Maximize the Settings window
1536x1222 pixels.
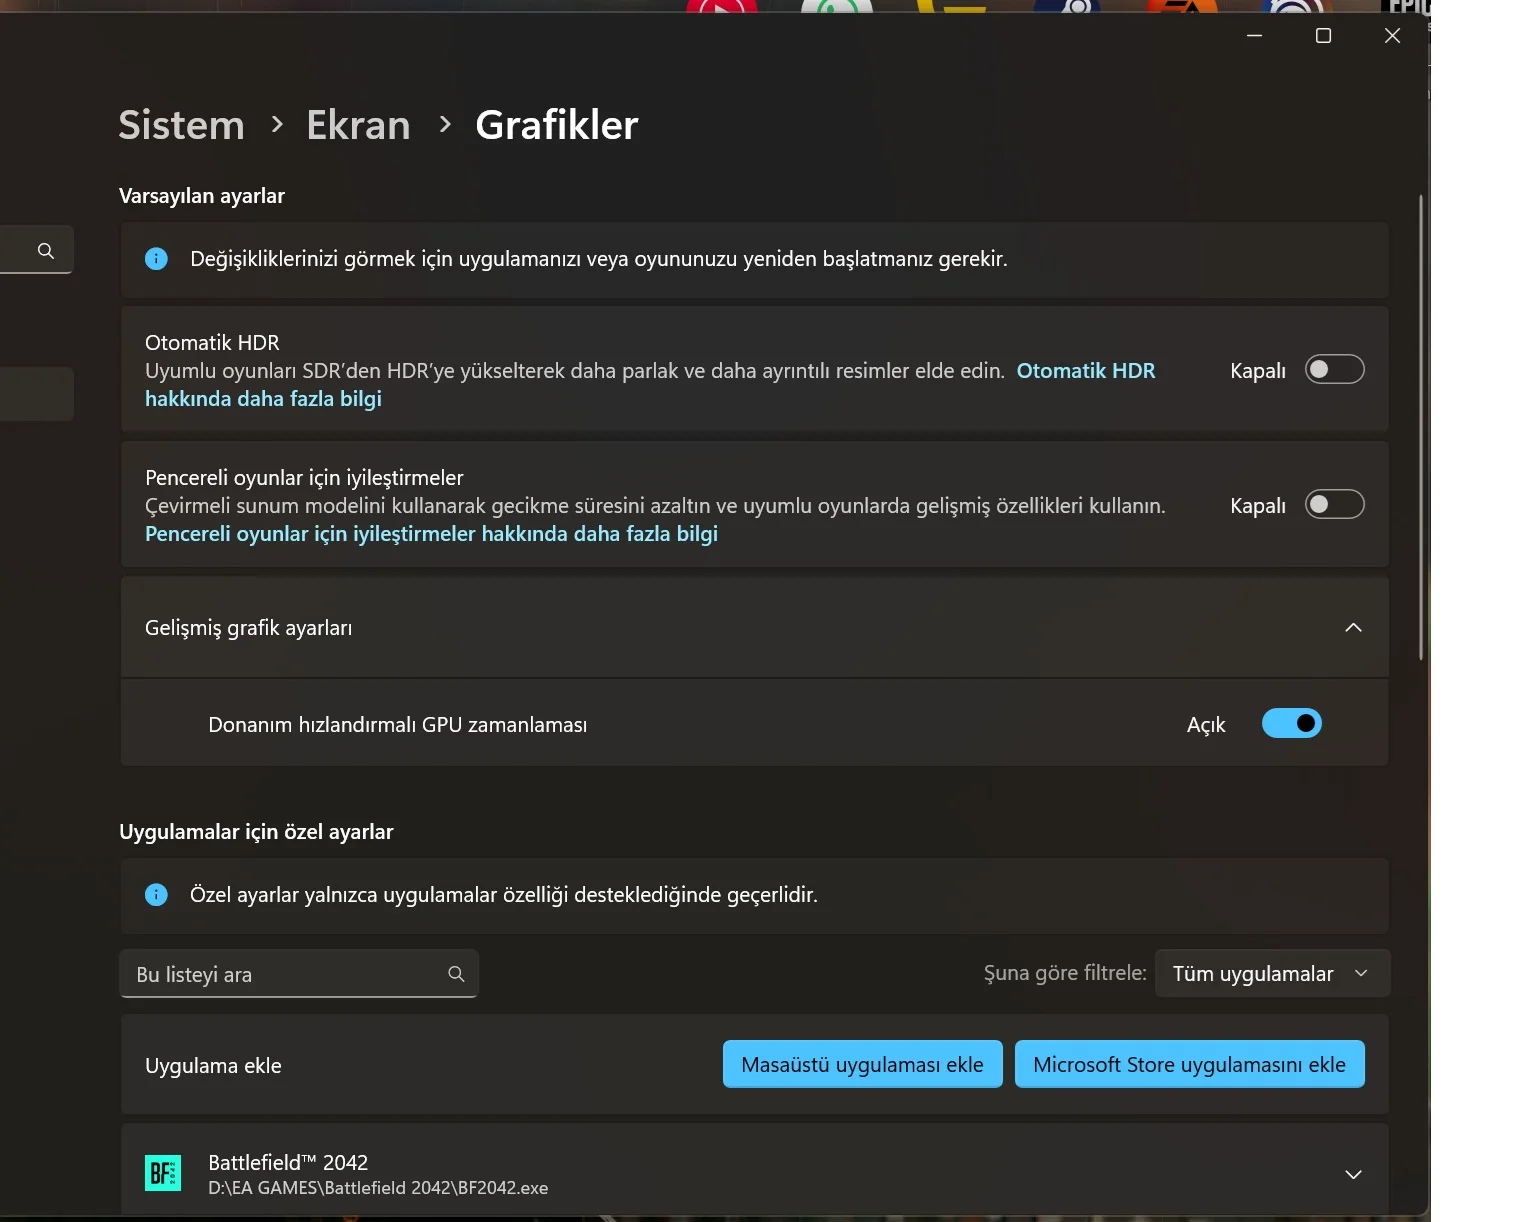1323,36
